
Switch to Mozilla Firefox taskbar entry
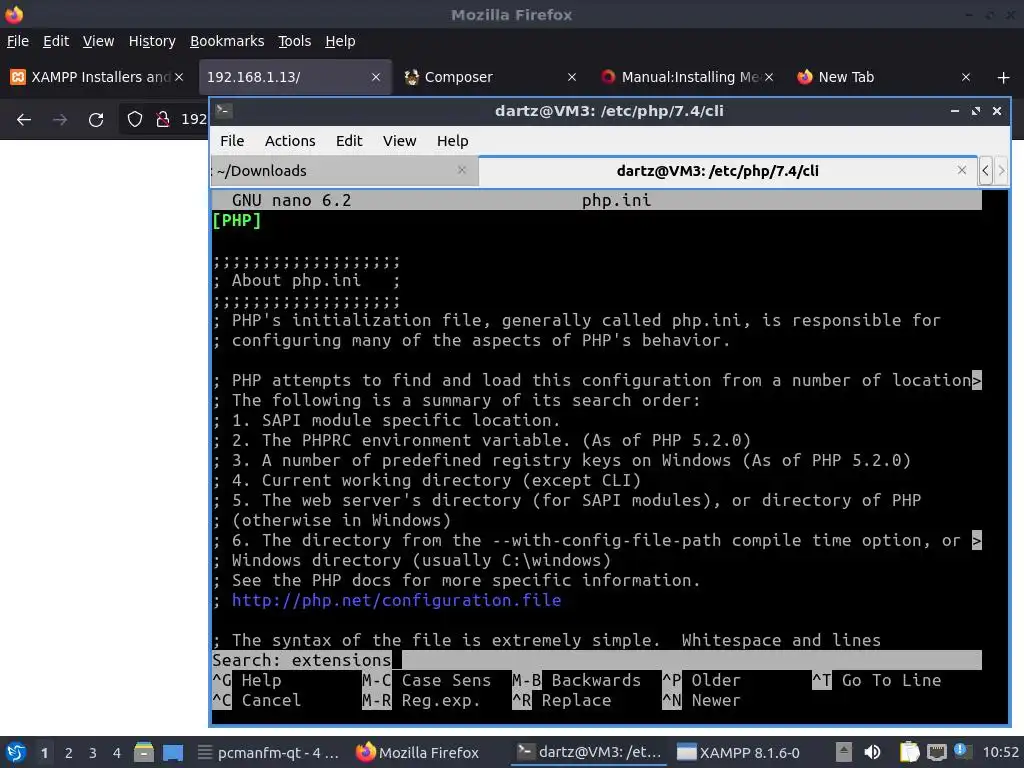pyautogui.click(x=418, y=752)
